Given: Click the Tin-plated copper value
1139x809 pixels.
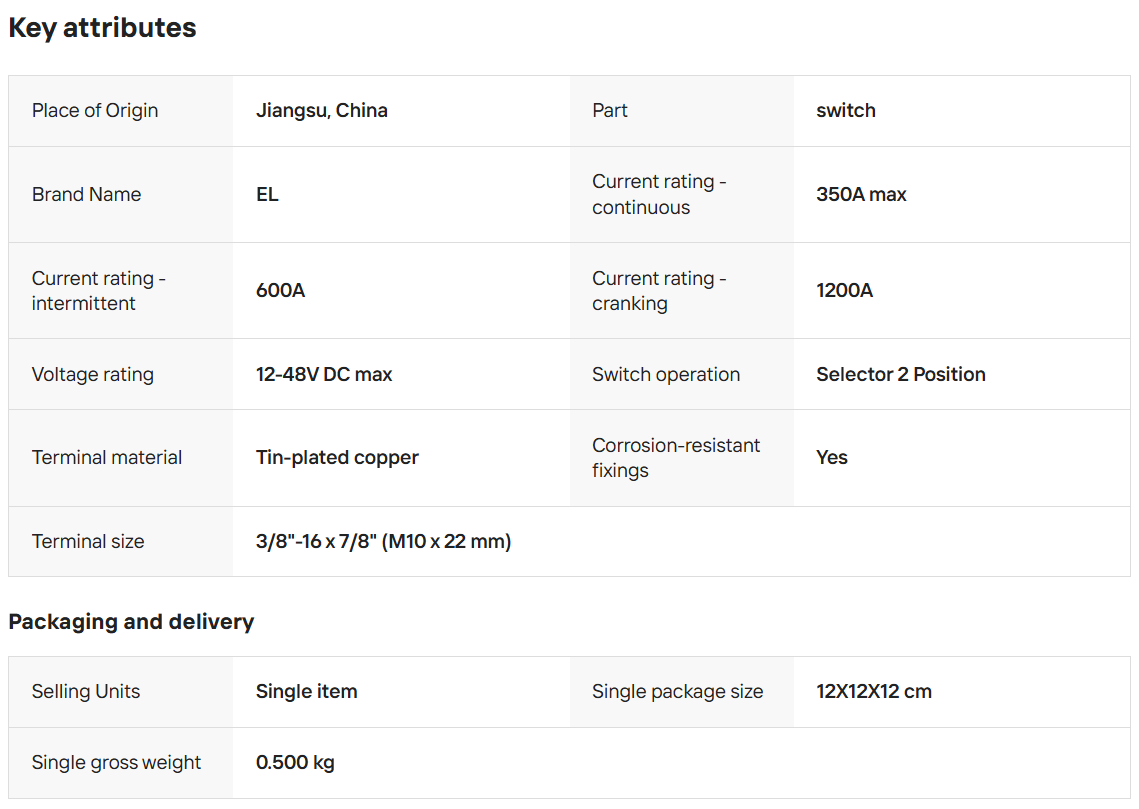Looking at the screenshot, I should (x=337, y=458).
